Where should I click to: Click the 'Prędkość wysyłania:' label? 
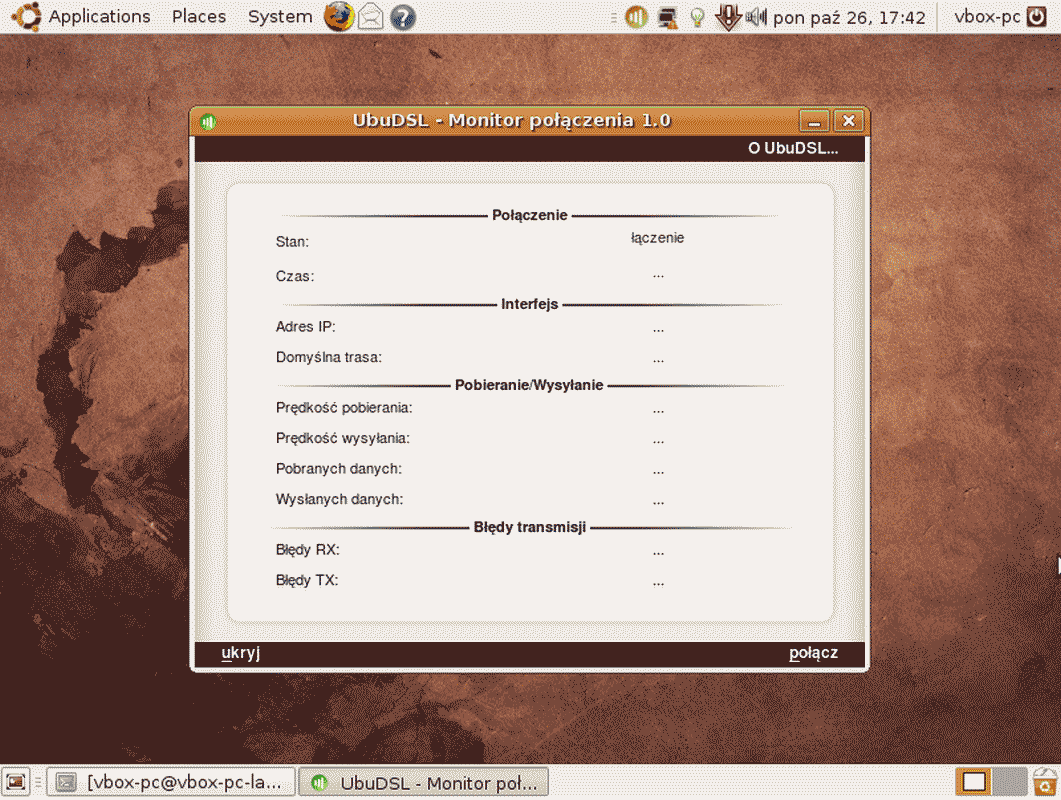342,439
